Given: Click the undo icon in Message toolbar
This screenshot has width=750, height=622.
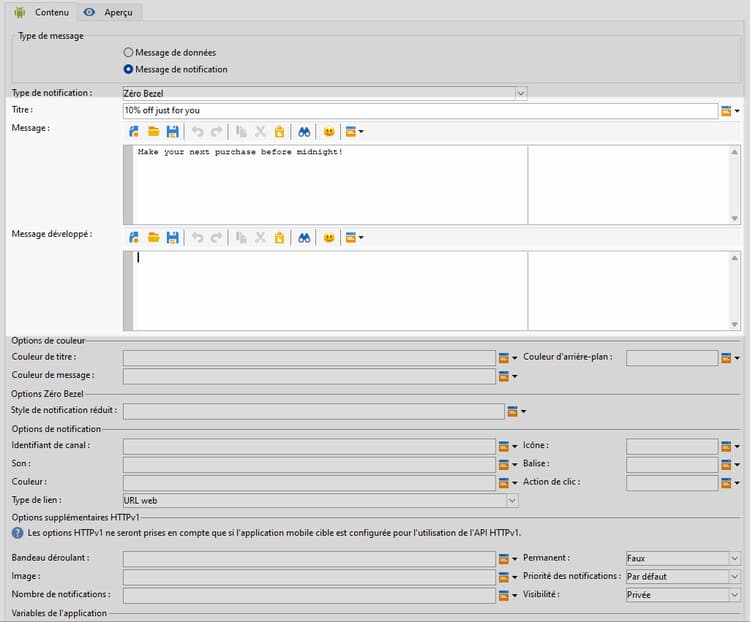Looking at the screenshot, I should coord(197,132).
